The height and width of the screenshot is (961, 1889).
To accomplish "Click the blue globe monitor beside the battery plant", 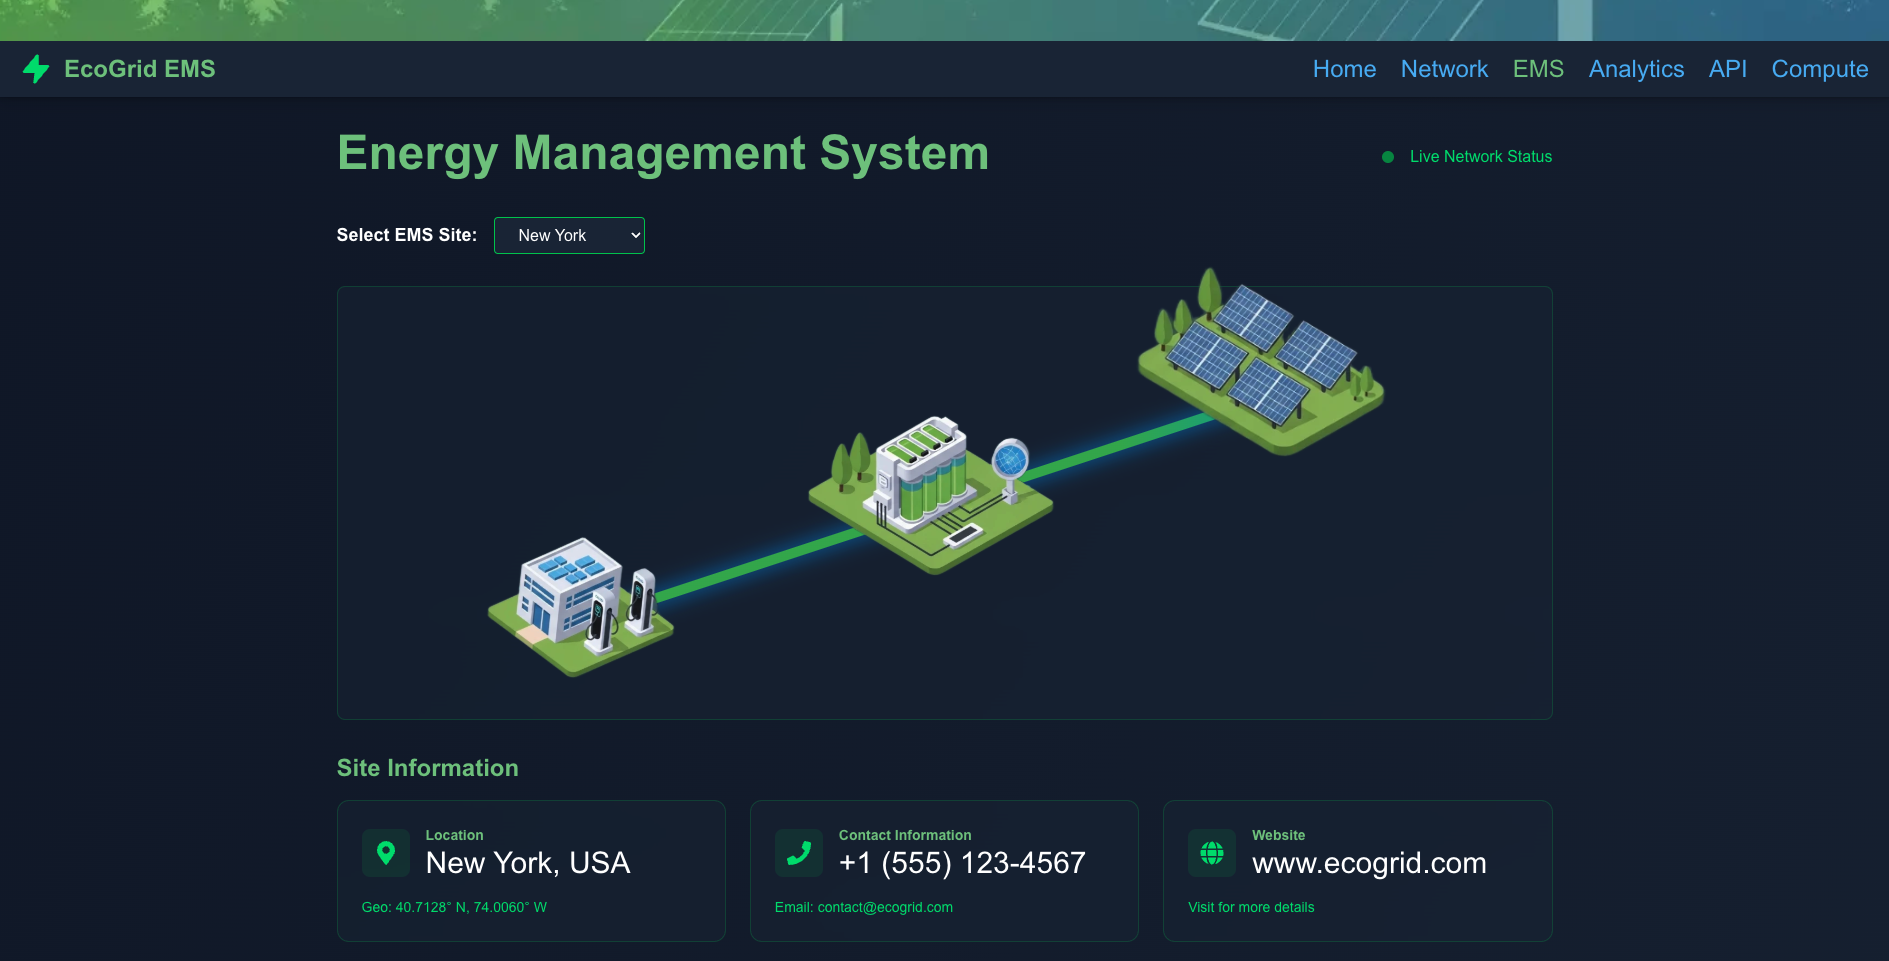I will point(1010,460).
